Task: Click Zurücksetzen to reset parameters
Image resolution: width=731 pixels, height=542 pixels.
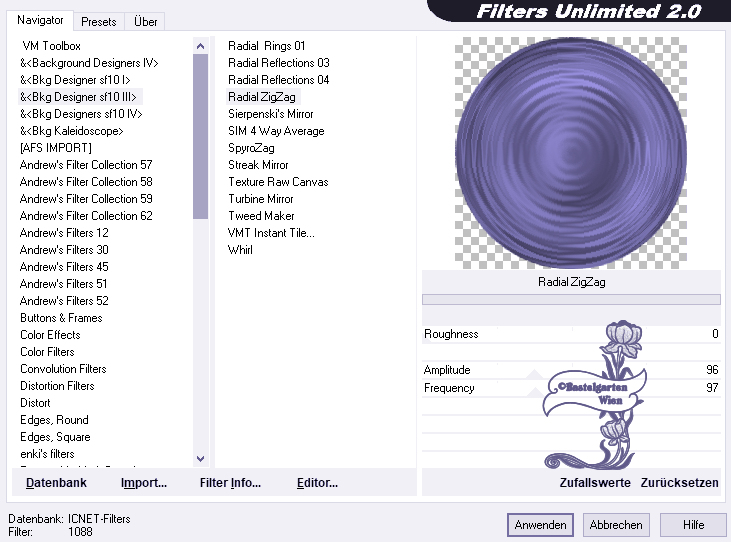Action: [679, 483]
